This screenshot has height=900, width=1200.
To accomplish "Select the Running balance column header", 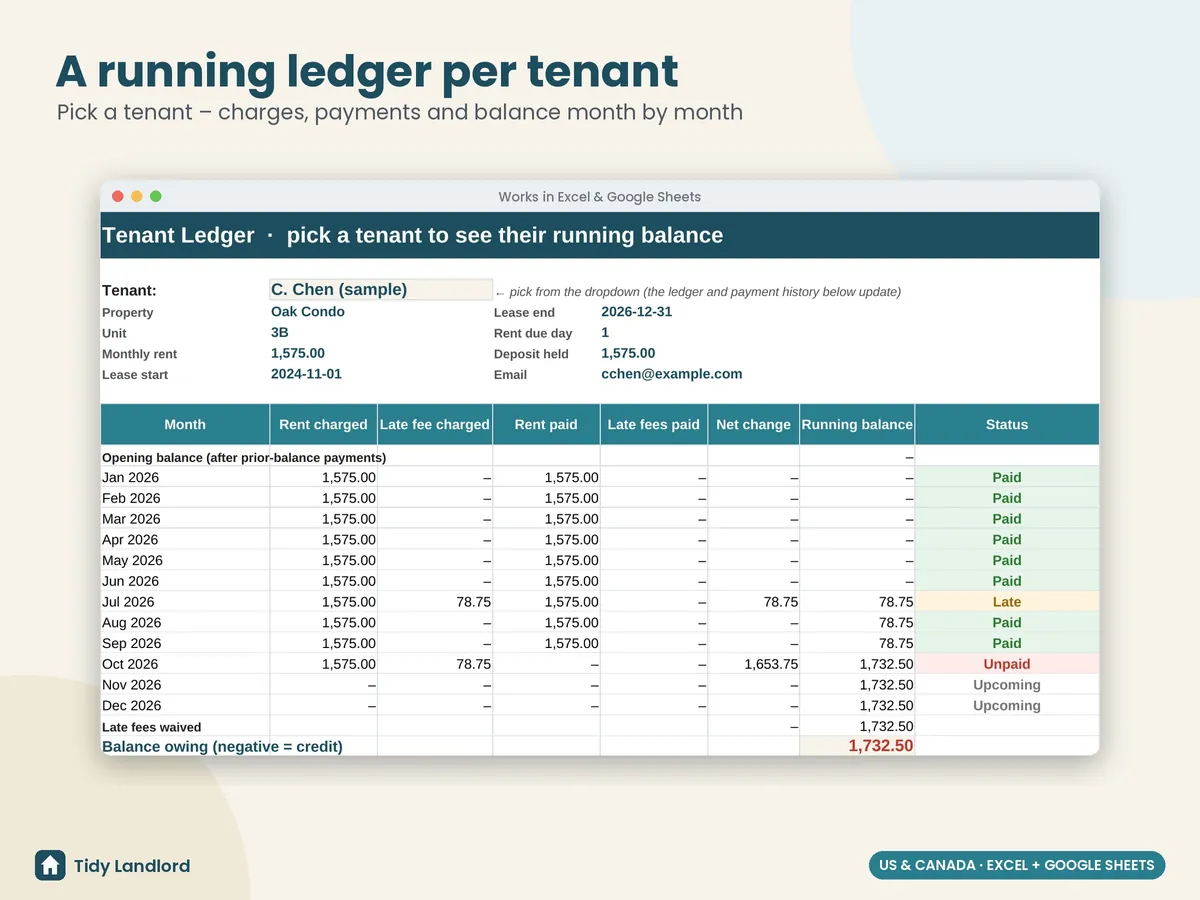I will [x=857, y=424].
